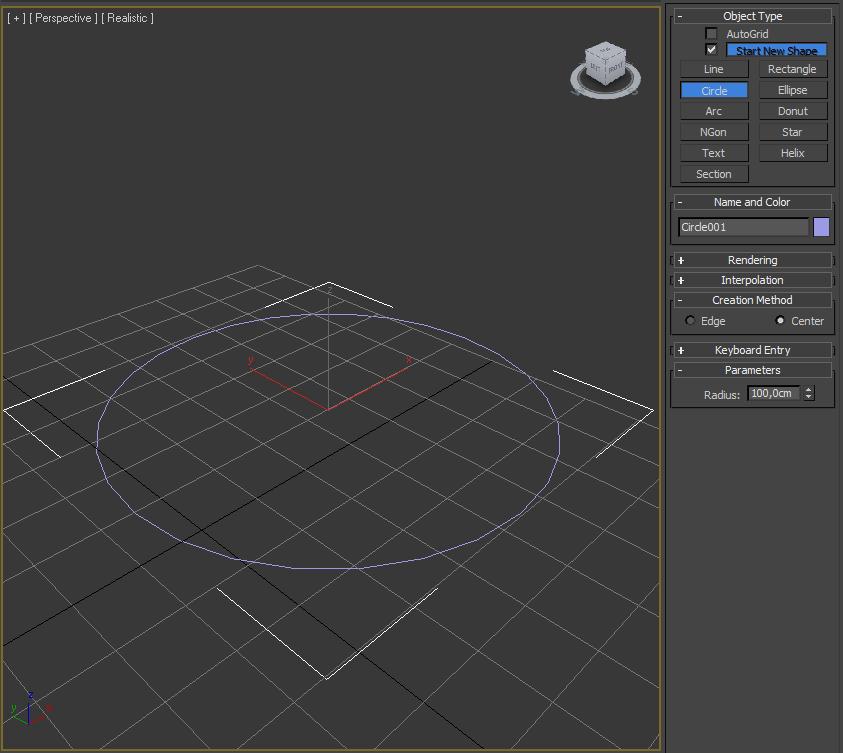Open the object color swatch
This screenshot has height=753, width=843.
point(821,227)
